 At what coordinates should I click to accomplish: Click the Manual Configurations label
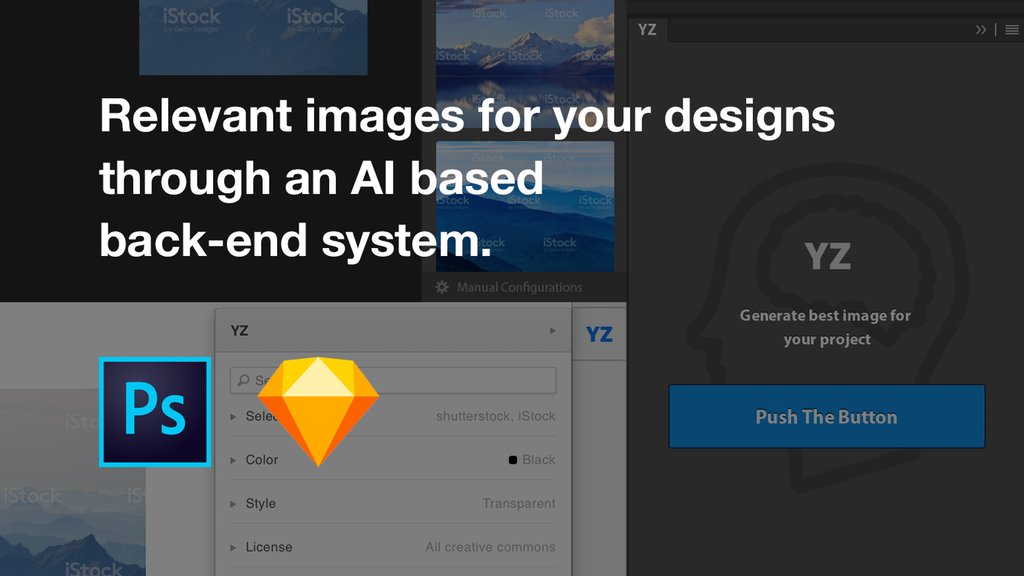pyautogui.click(x=519, y=287)
